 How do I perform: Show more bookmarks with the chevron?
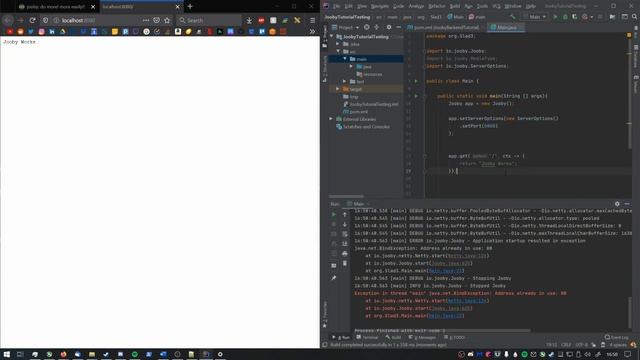click(312, 31)
